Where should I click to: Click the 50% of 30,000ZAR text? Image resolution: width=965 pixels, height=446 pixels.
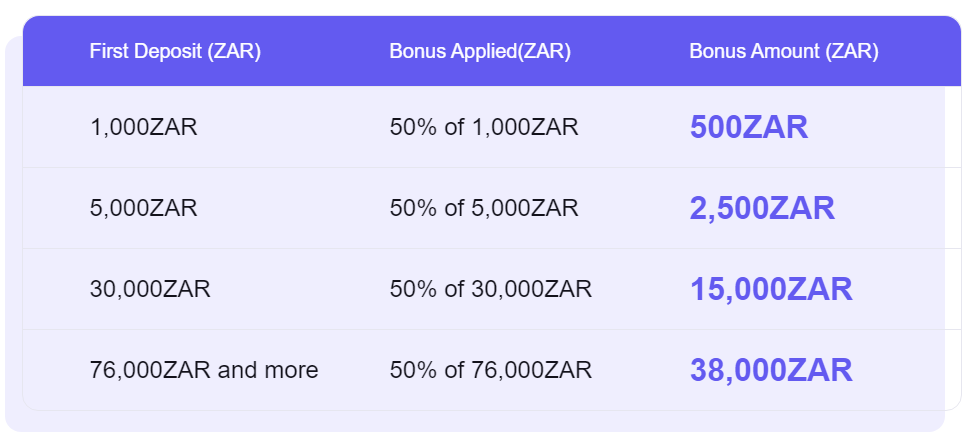pos(491,289)
